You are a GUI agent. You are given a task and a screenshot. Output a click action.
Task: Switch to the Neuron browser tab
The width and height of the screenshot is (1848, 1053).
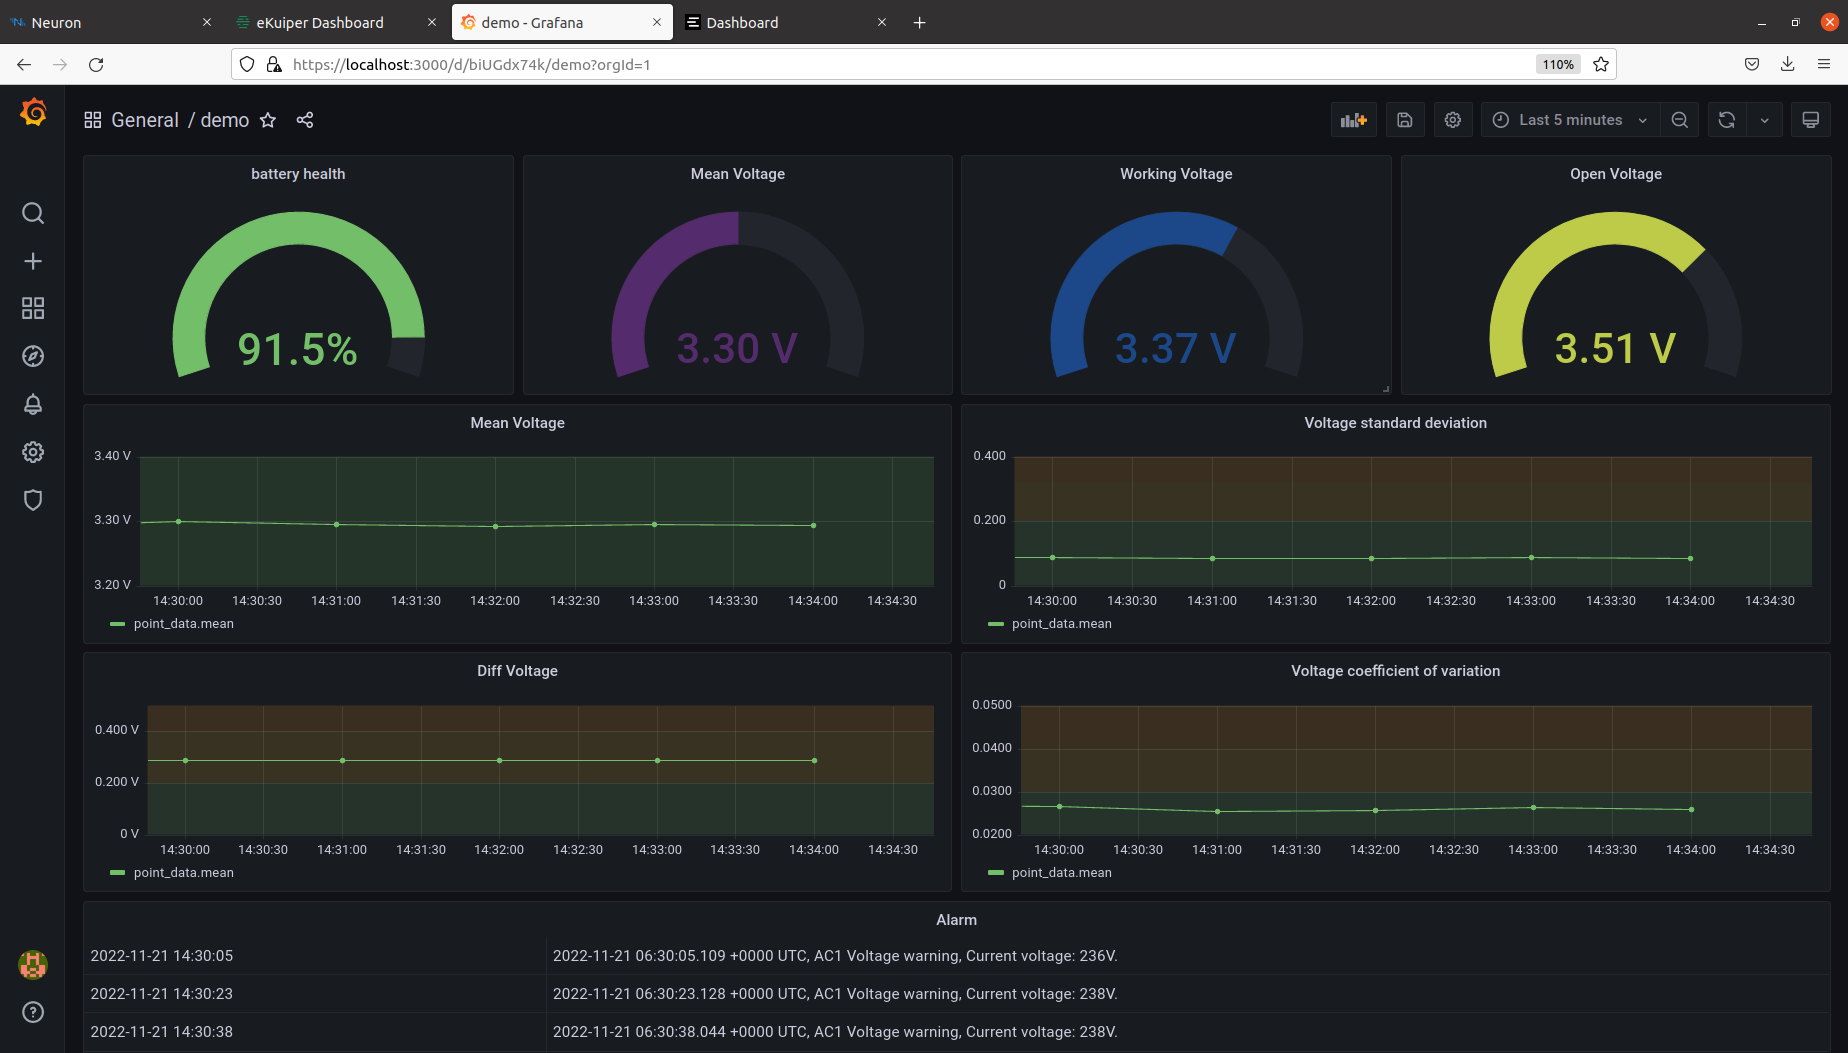[57, 22]
